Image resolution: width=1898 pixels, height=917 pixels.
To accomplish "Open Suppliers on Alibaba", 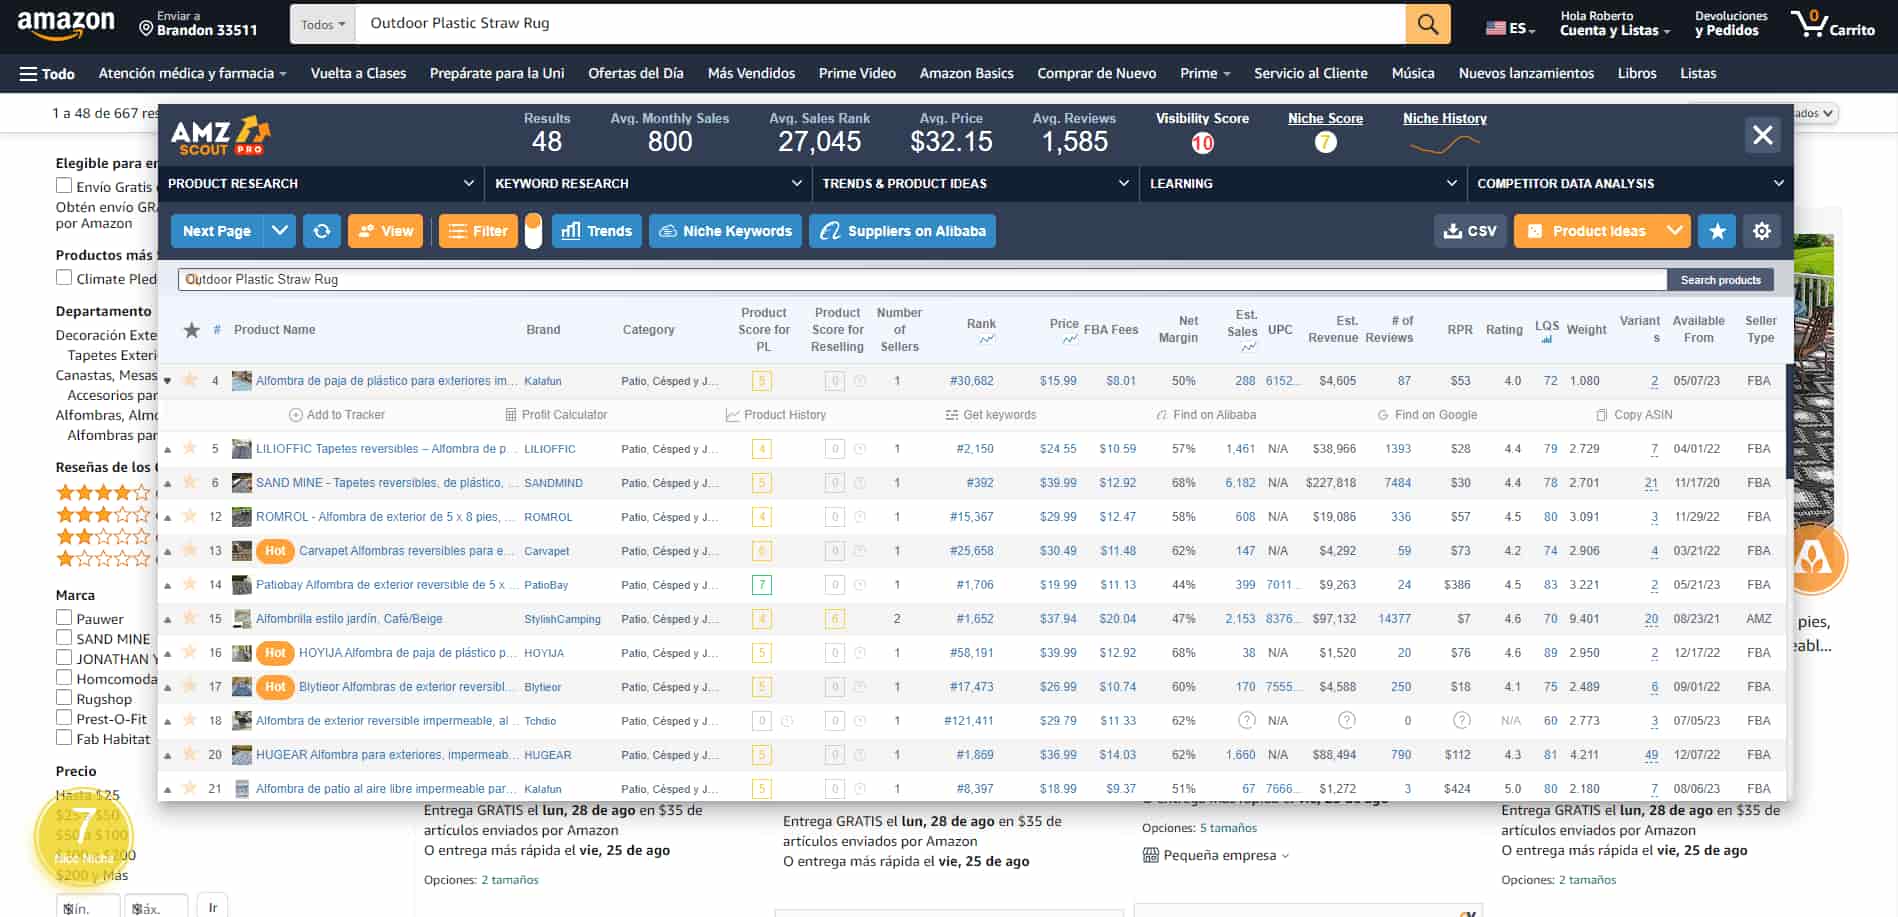I will point(902,231).
